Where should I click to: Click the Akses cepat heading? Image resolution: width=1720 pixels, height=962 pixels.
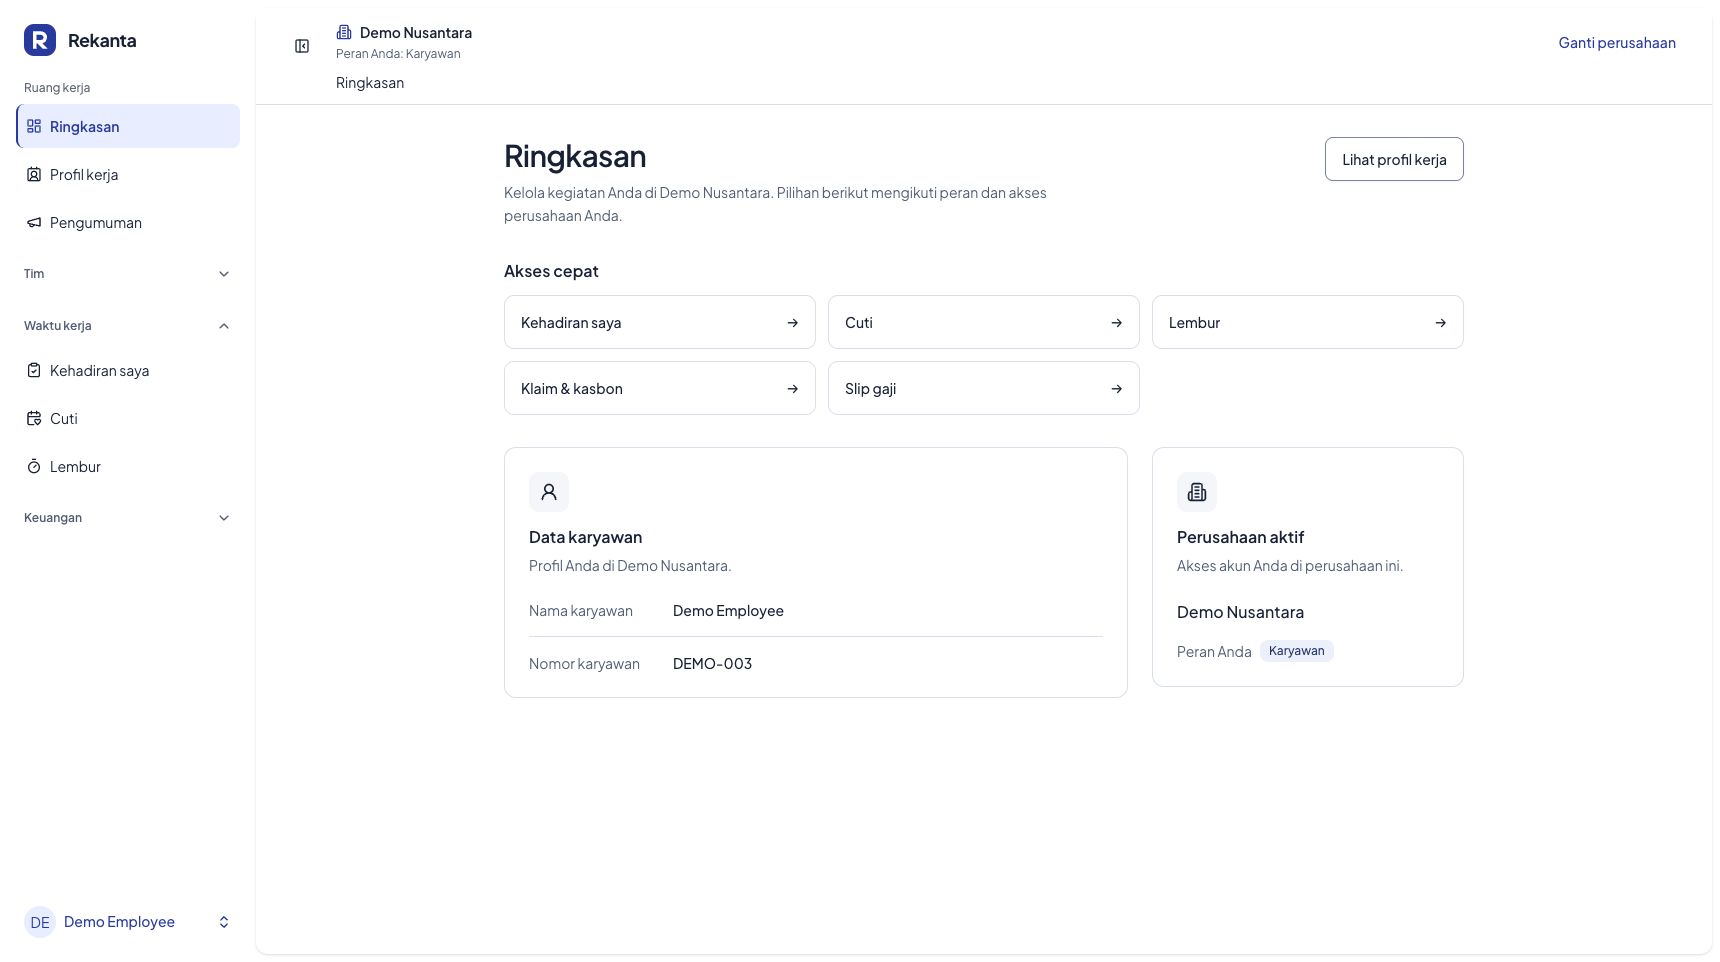[551, 271]
